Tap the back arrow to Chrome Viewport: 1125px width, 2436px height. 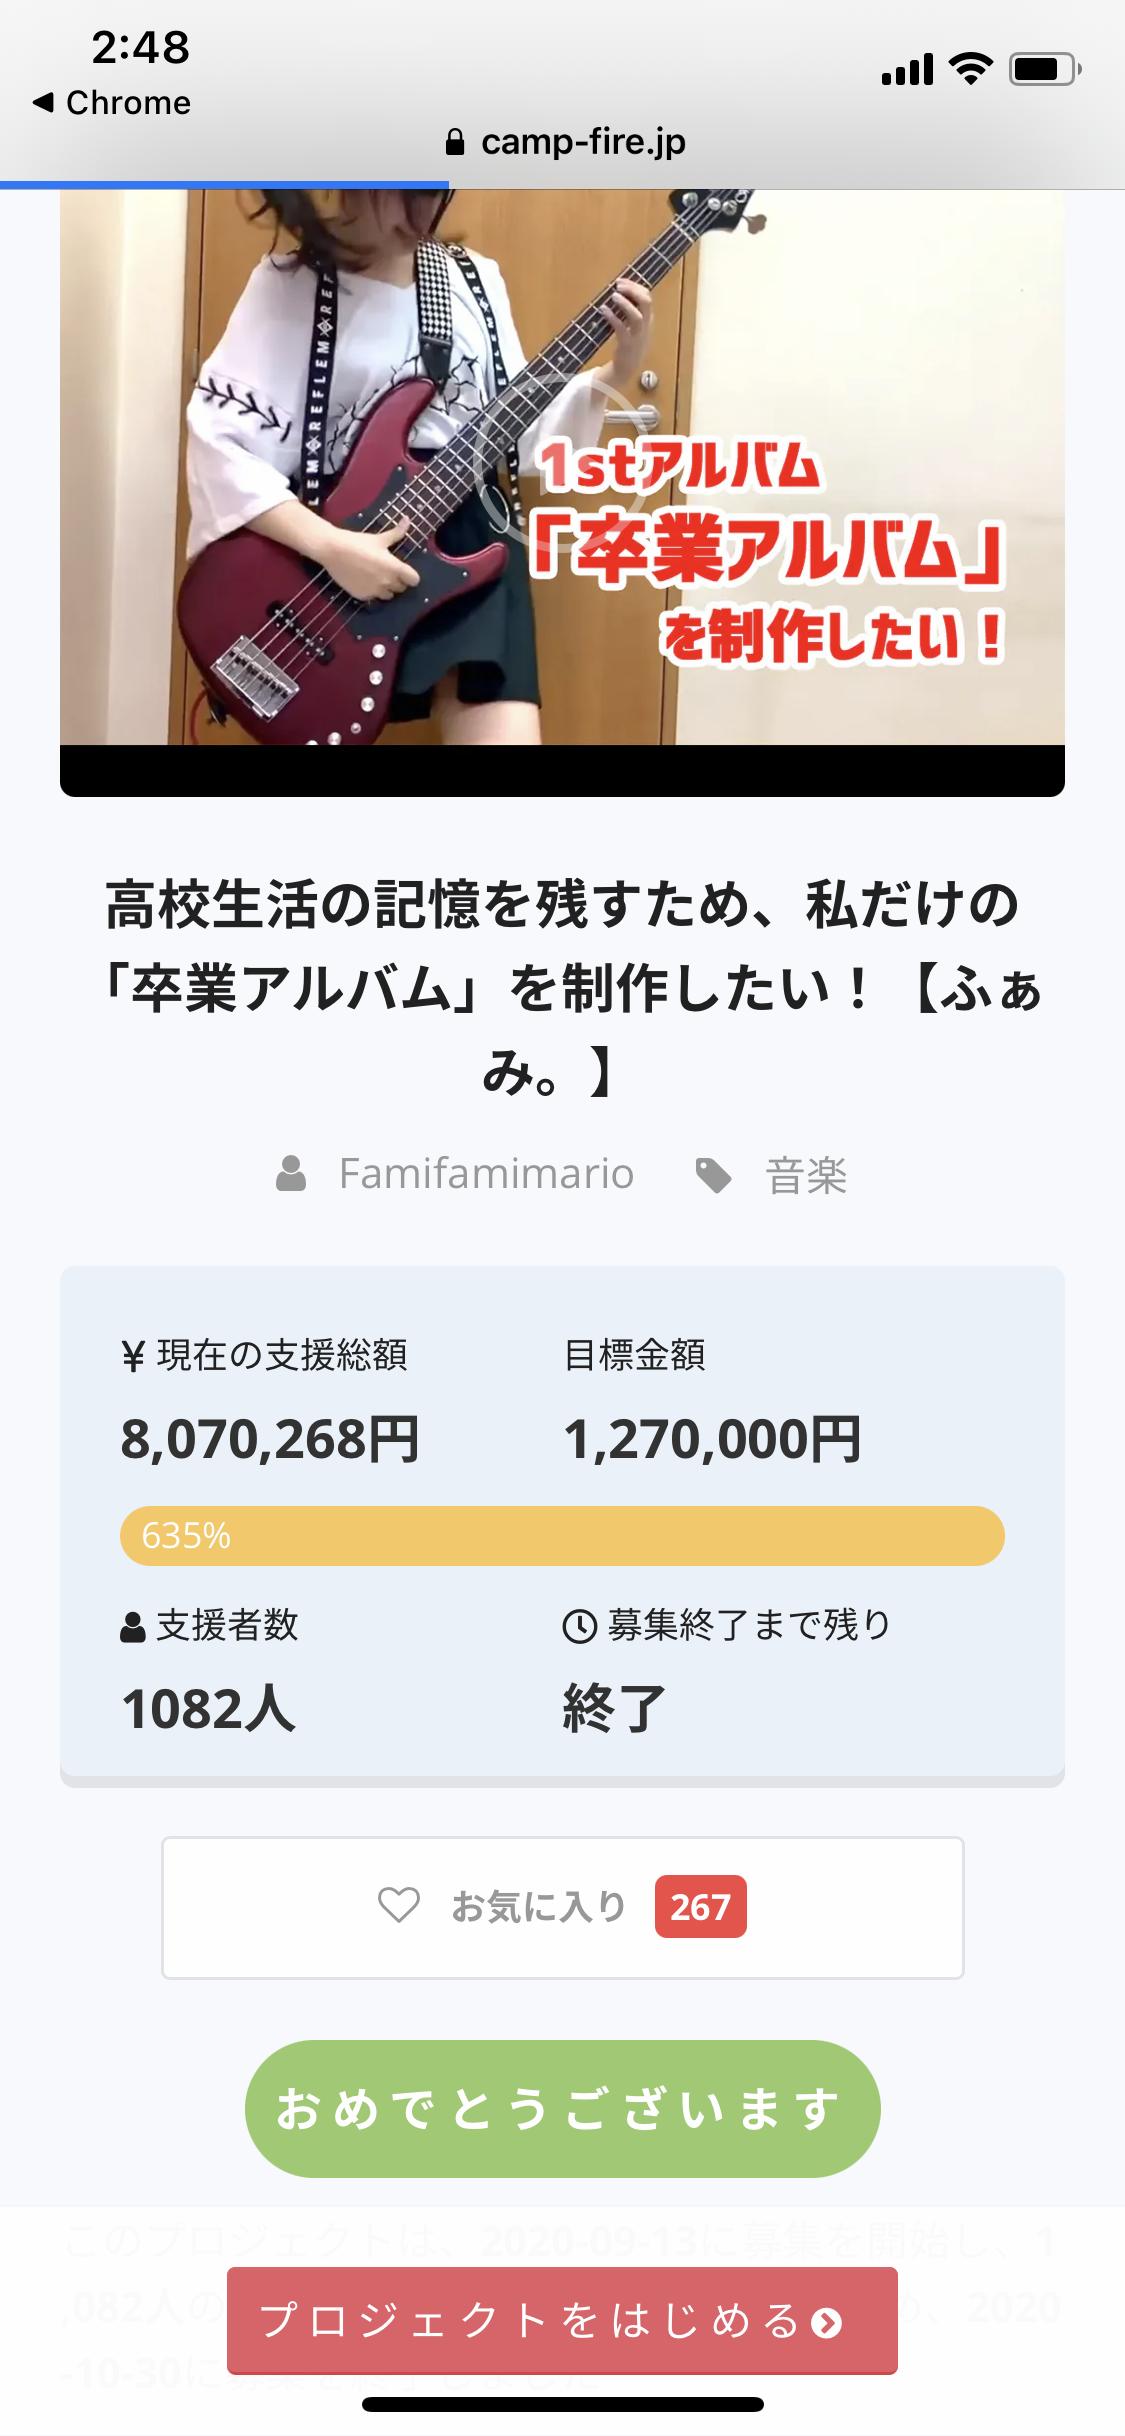pyautogui.click(x=43, y=103)
